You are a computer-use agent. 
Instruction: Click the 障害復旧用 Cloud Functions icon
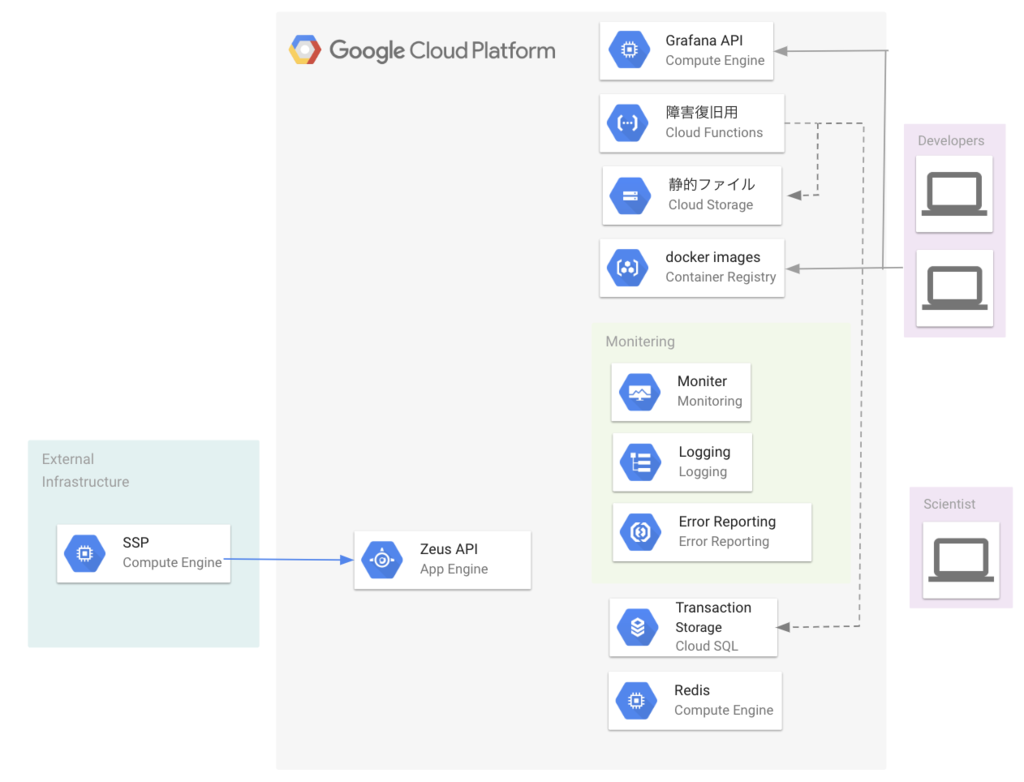[628, 123]
